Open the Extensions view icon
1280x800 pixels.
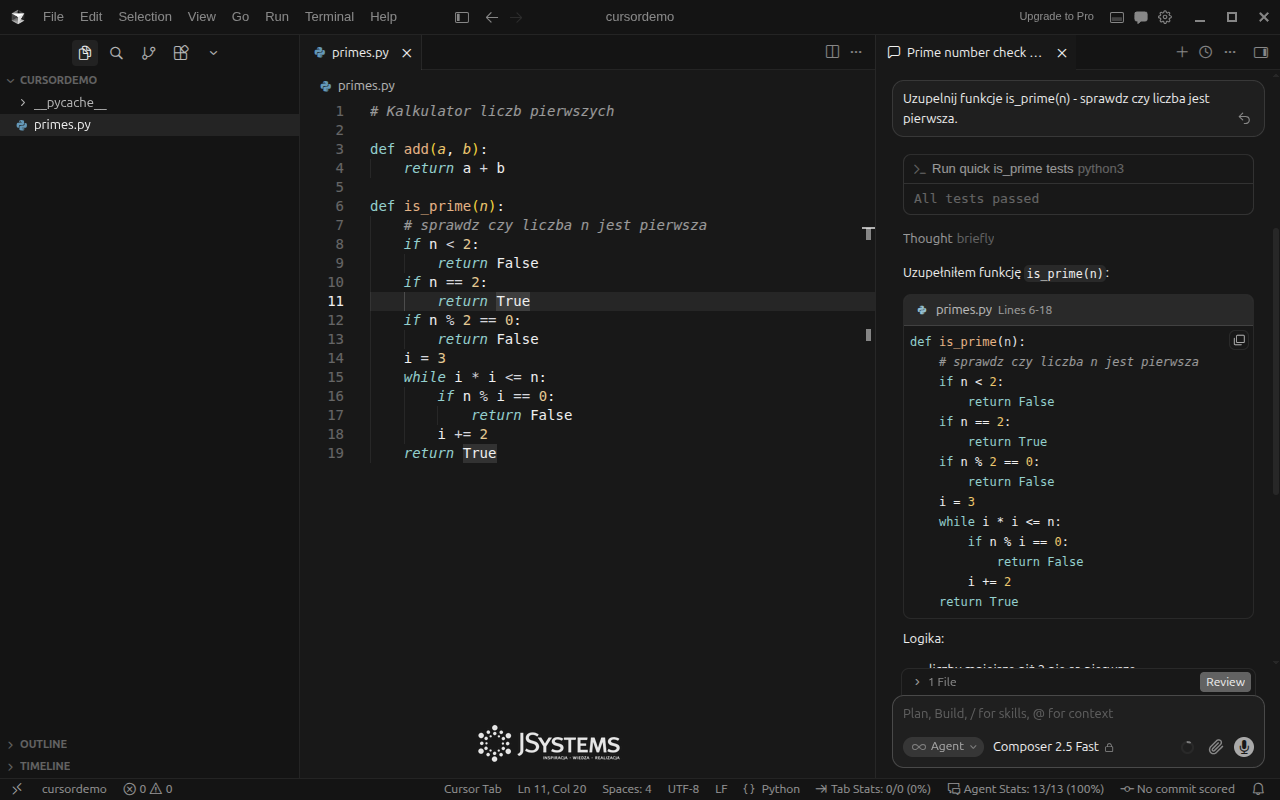pyautogui.click(x=180, y=53)
